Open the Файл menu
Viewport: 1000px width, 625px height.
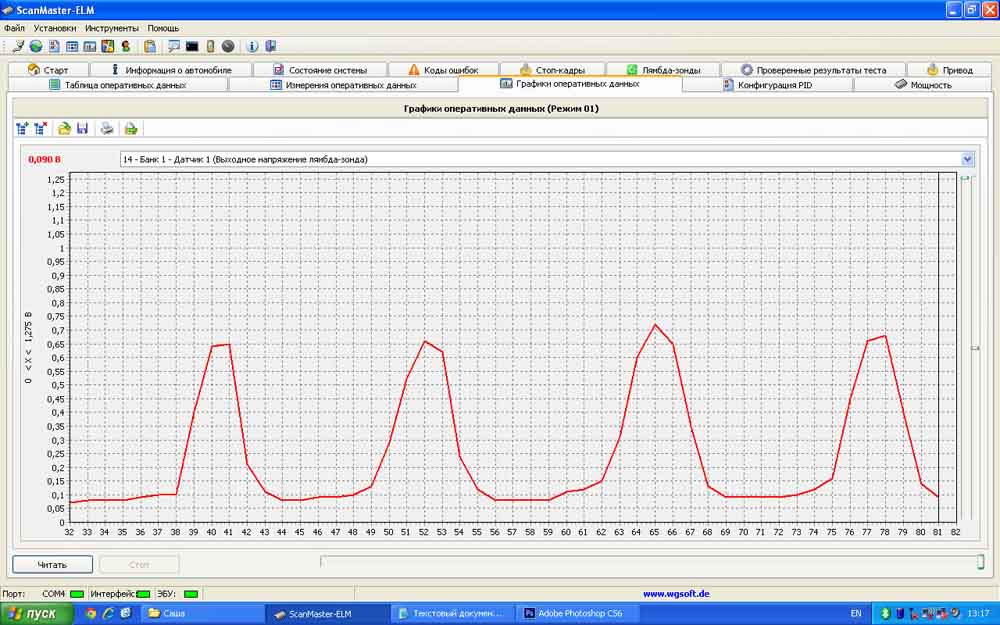pyautogui.click(x=14, y=28)
